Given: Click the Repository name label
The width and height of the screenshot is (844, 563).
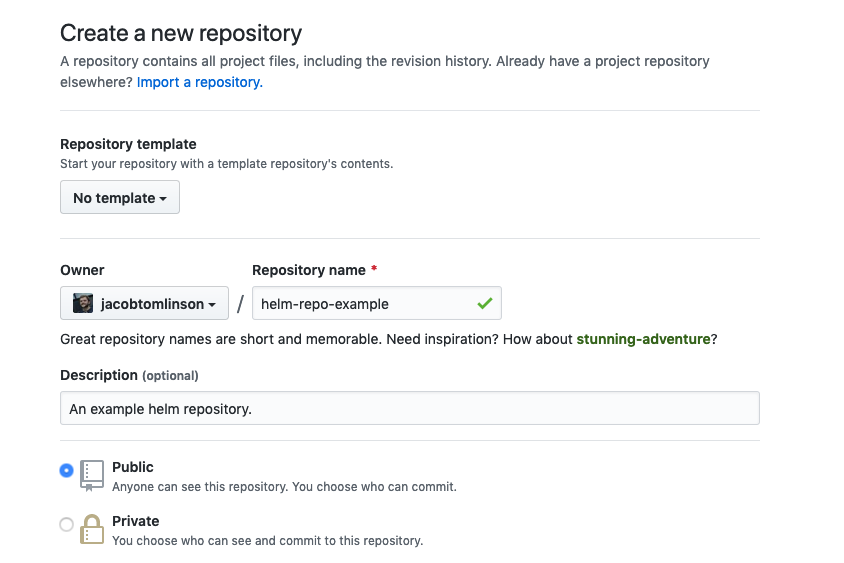Looking at the screenshot, I should click(309, 270).
